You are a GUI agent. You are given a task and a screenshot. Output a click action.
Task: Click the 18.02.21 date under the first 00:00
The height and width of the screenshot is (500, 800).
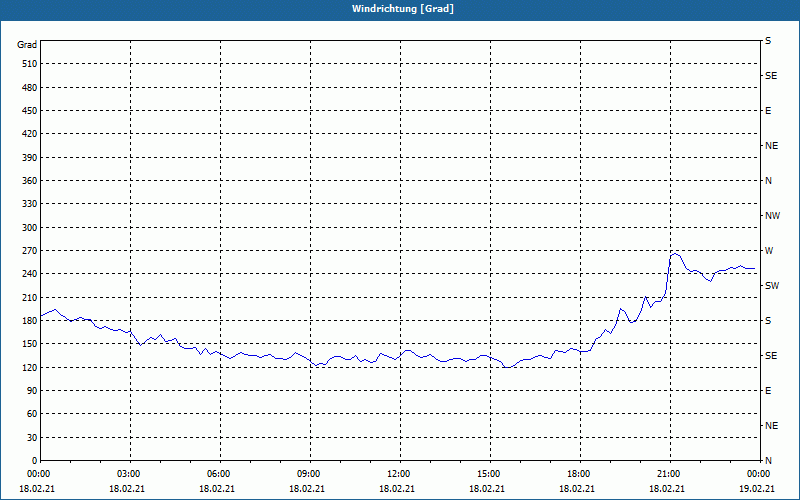(37, 489)
